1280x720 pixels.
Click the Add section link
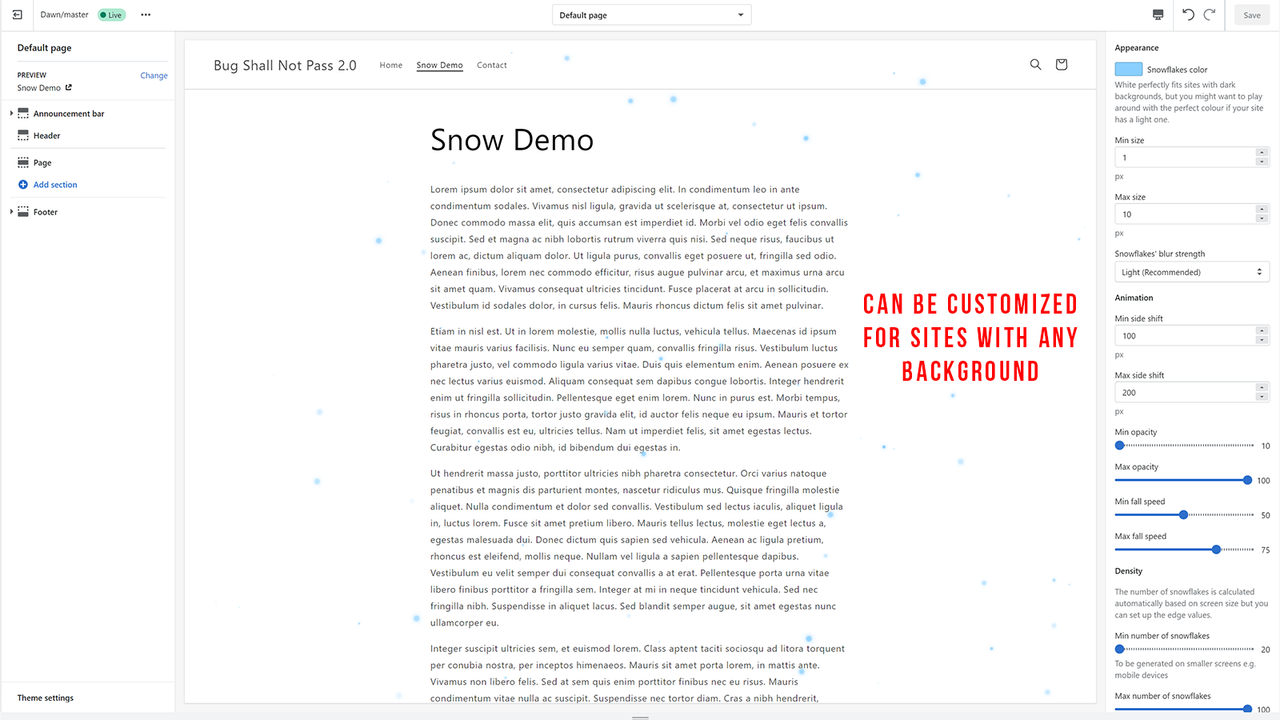point(55,185)
